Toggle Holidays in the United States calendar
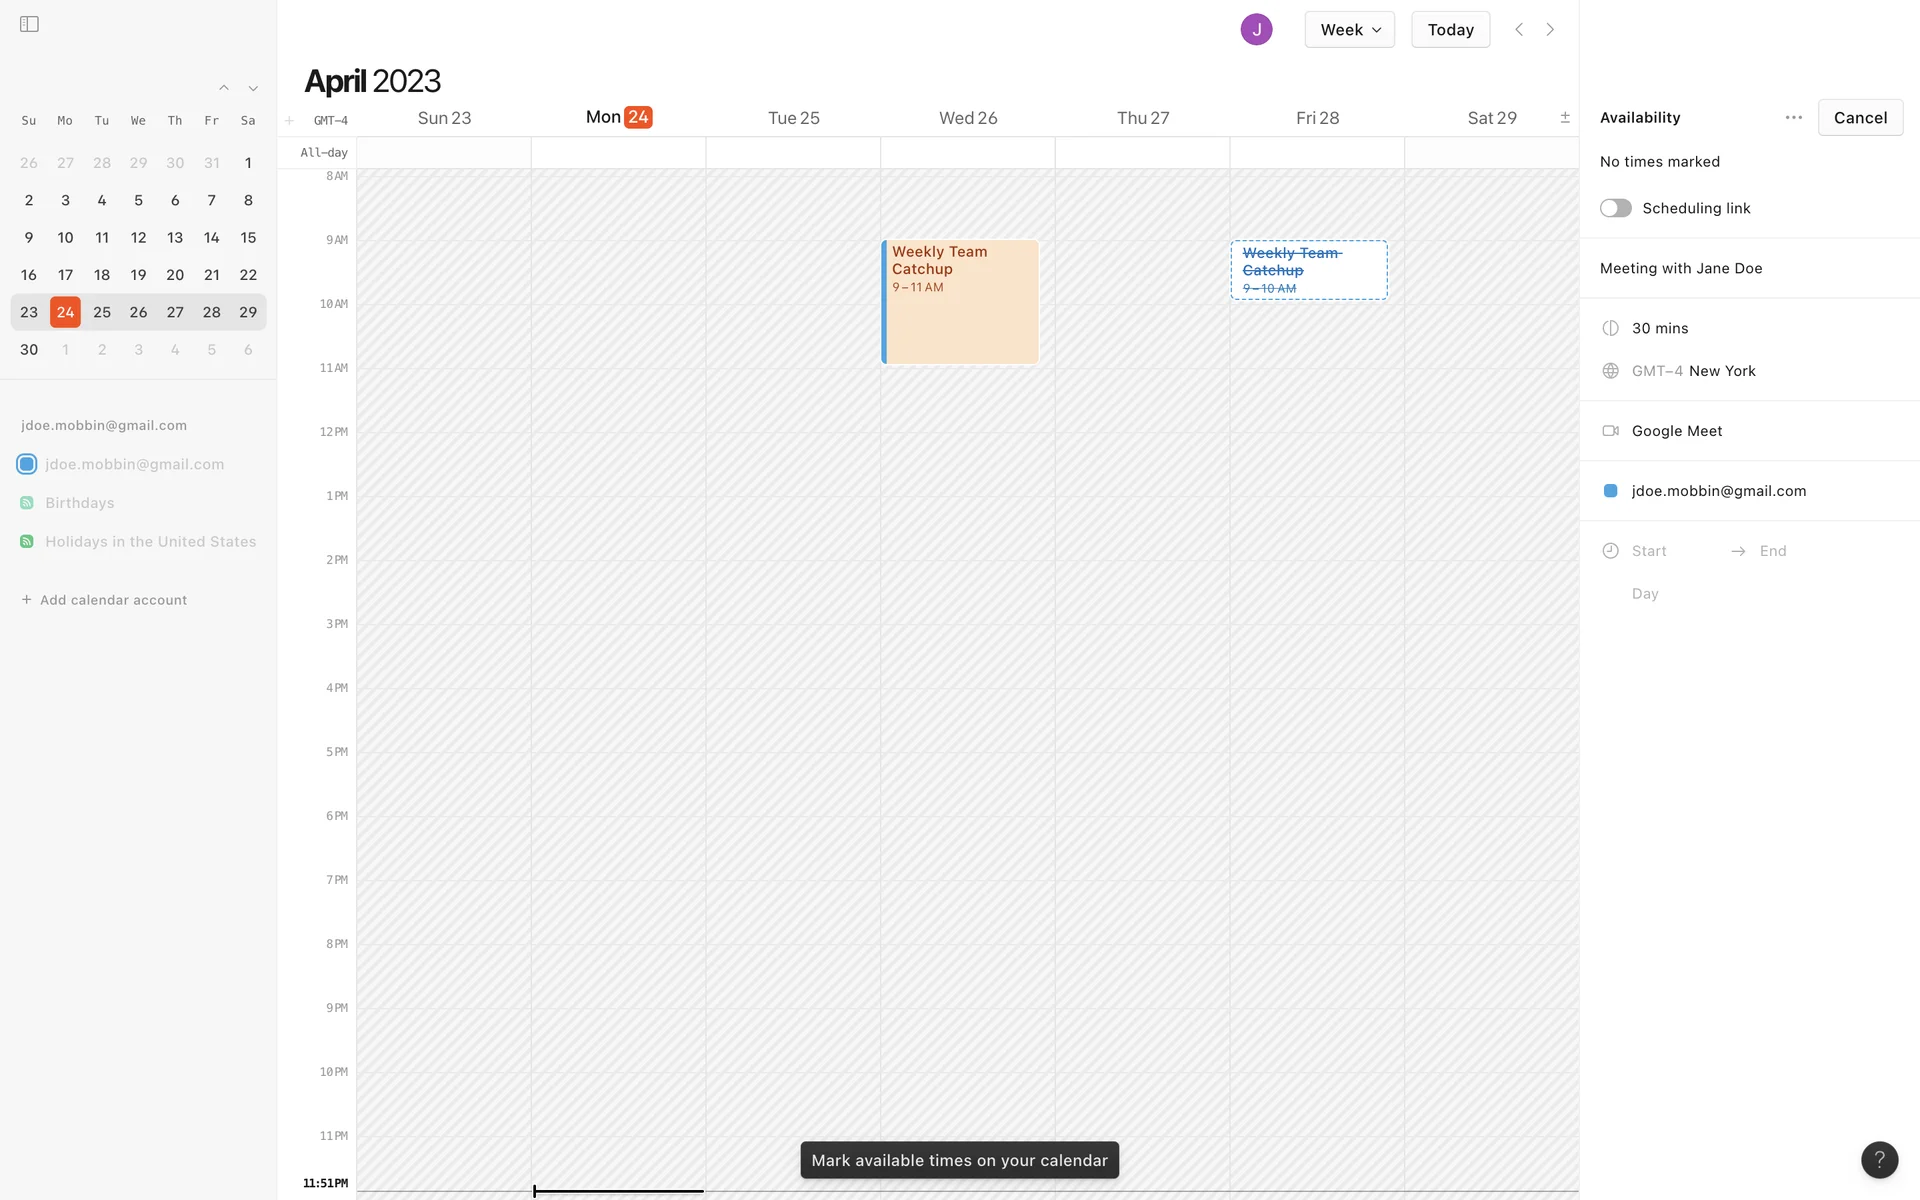1920x1200 pixels. 27,542
